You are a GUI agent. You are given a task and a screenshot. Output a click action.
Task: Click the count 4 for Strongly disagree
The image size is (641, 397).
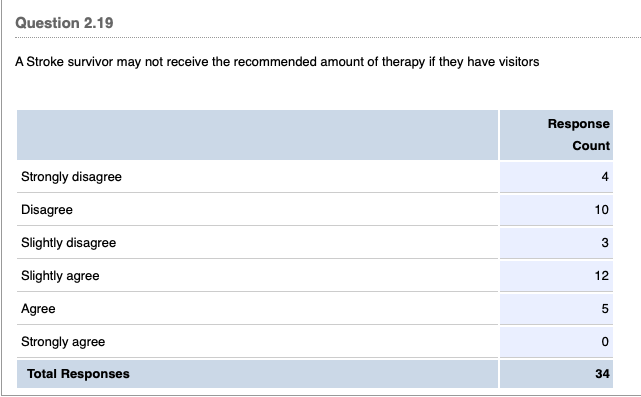(x=605, y=177)
